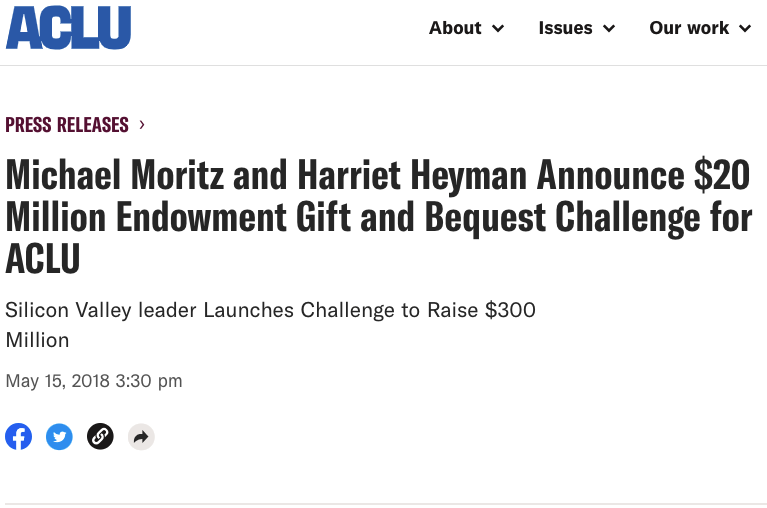767x508 pixels.
Task: Share article on Facebook
Action: click(x=19, y=436)
